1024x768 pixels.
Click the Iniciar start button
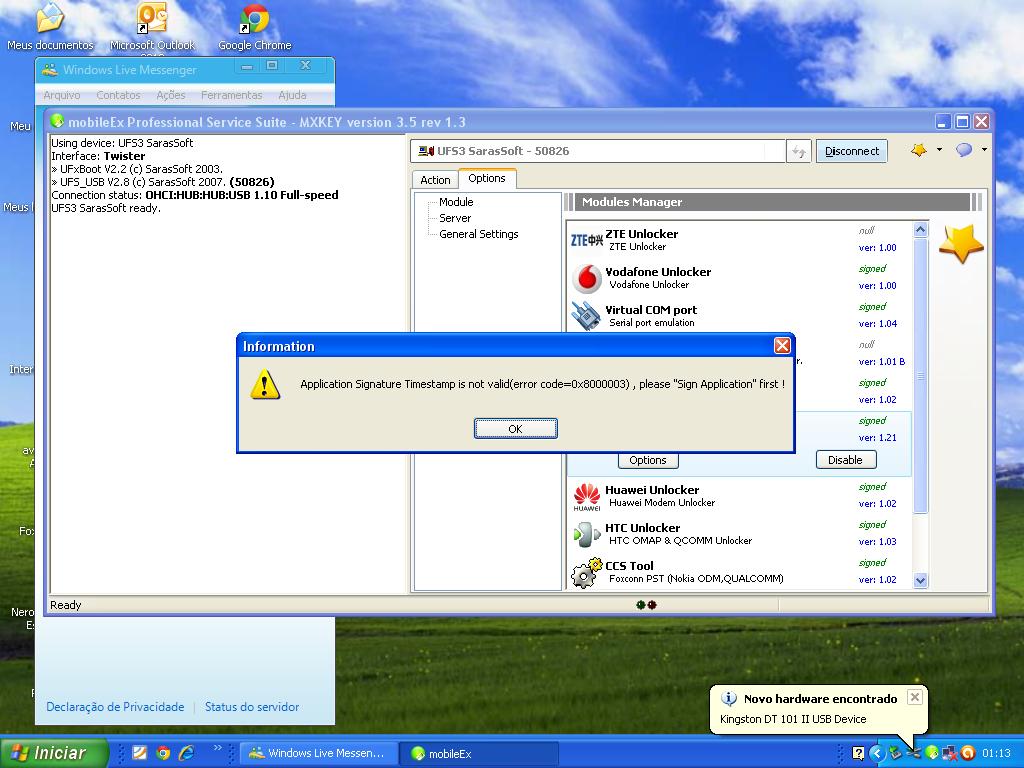pos(54,753)
